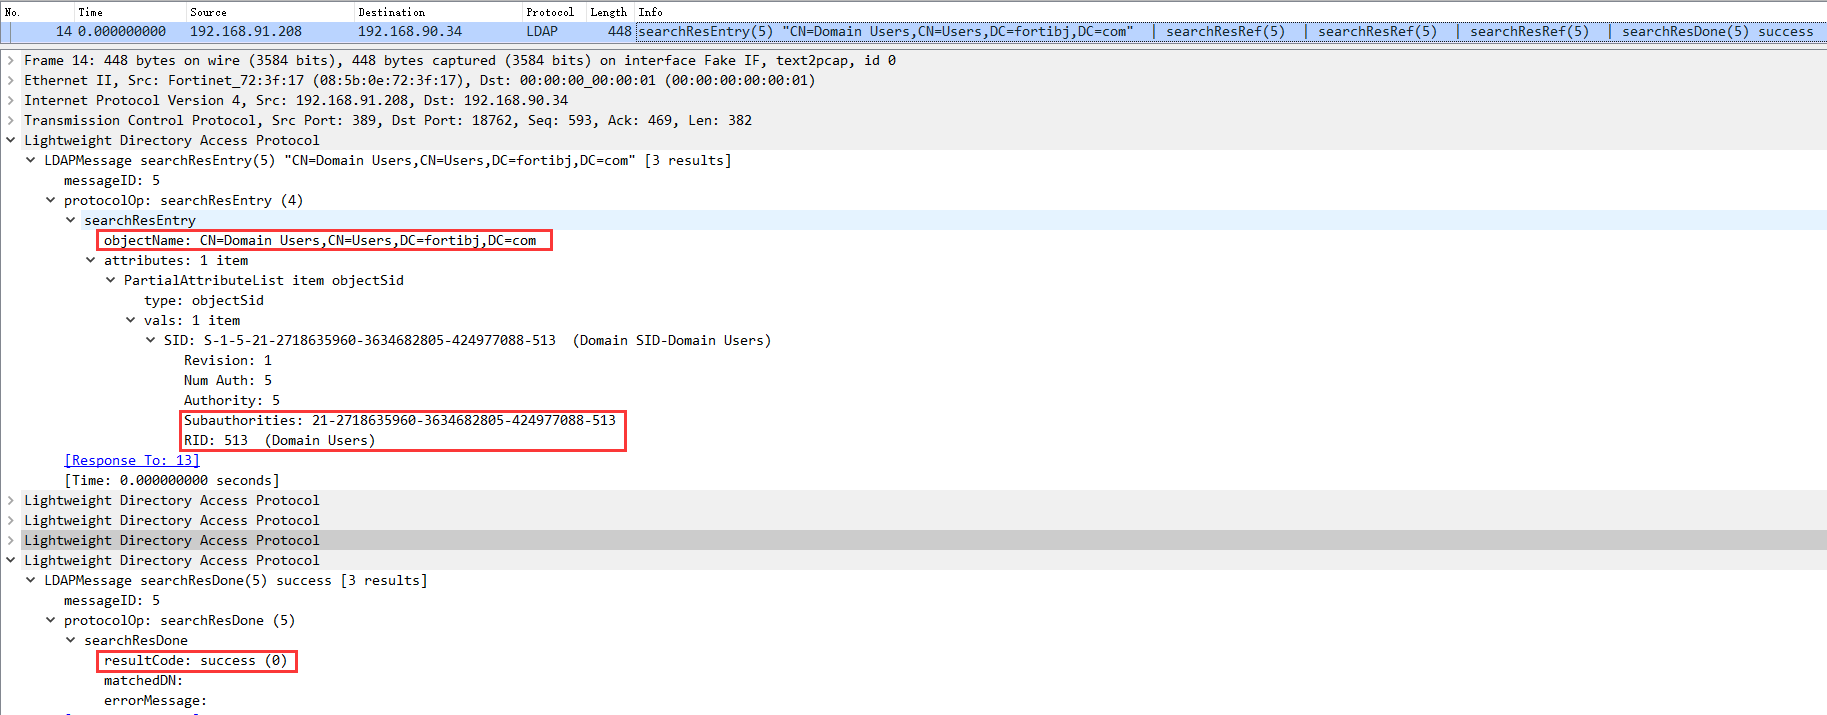Sort by the Source column header
This screenshot has width=1827, height=715.
coord(208,12)
